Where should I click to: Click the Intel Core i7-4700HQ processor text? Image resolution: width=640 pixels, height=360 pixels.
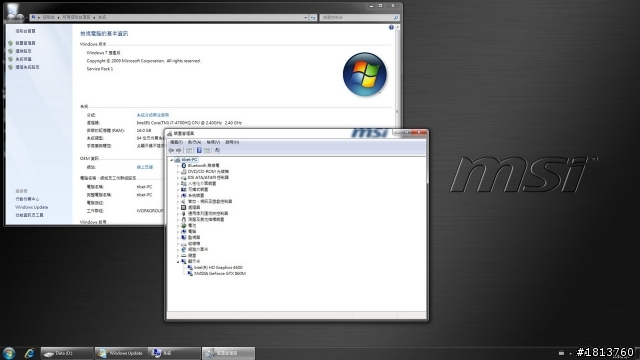tap(189, 123)
